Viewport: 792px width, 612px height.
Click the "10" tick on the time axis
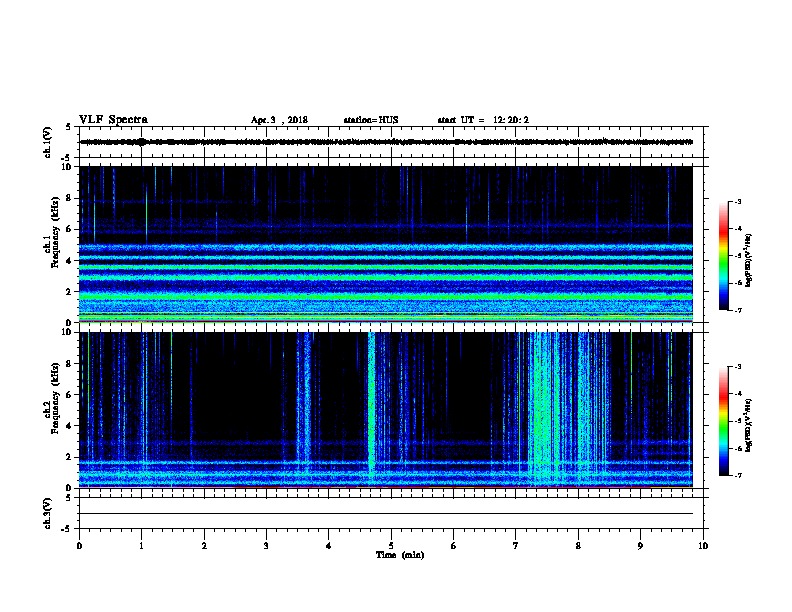coord(703,546)
